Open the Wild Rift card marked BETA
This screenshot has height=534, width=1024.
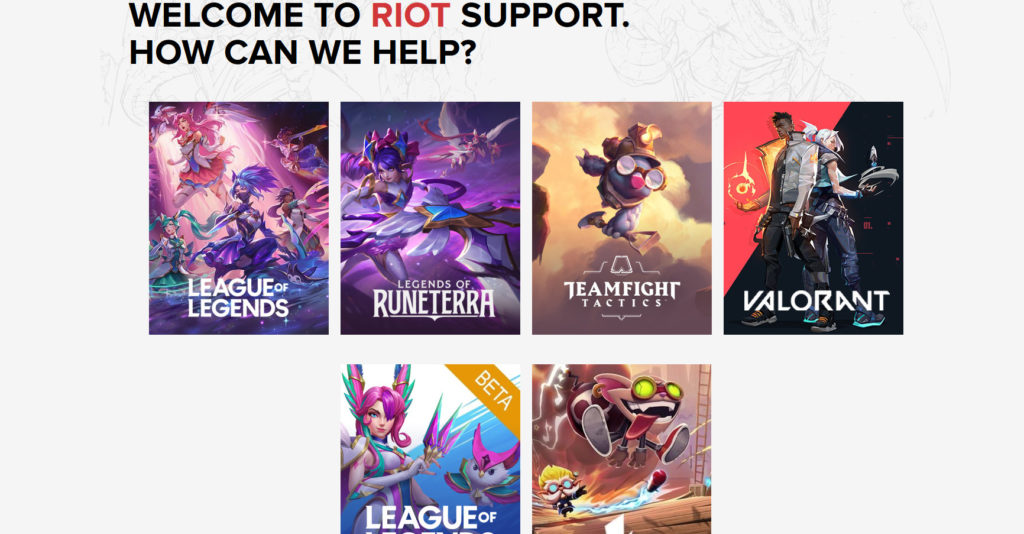pos(430,449)
